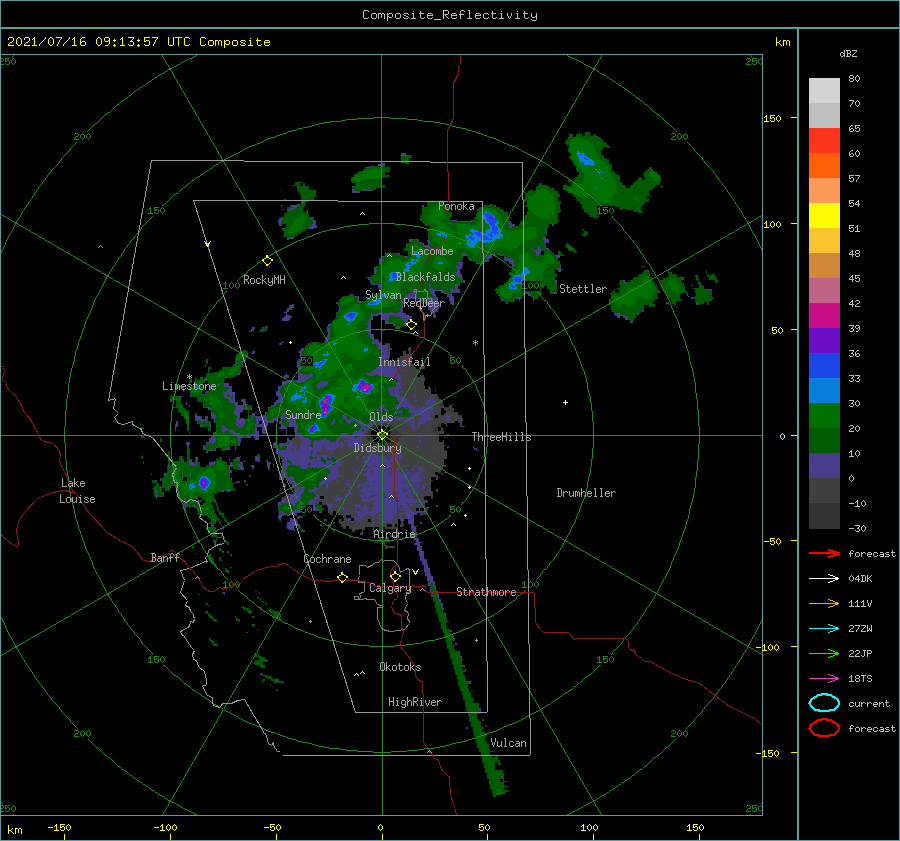The image size is (900, 841).
Task: Click the Blackfalds town label
Action: (x=425, y=277)
